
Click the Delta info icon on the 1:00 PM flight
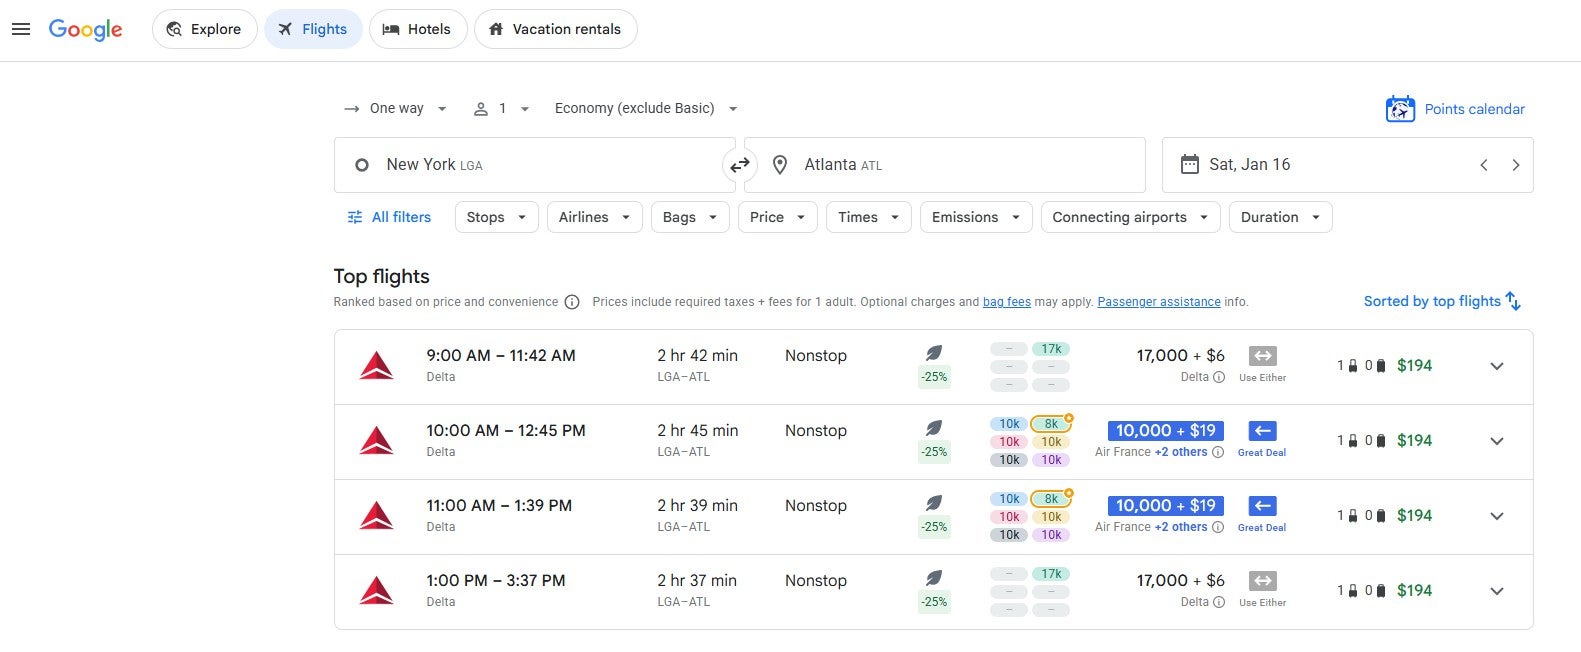pyautogui.click(x=1219, y=602)
